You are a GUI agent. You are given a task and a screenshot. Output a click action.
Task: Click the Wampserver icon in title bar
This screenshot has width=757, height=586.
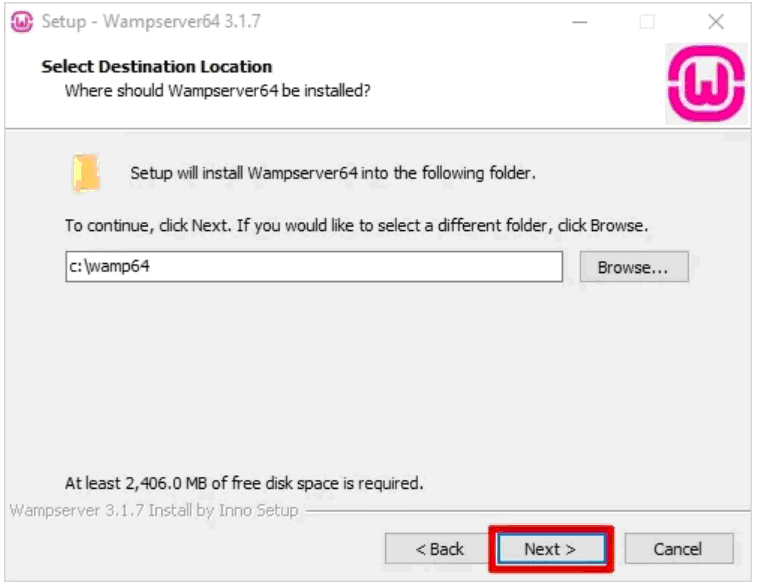[x=22, y=22]
